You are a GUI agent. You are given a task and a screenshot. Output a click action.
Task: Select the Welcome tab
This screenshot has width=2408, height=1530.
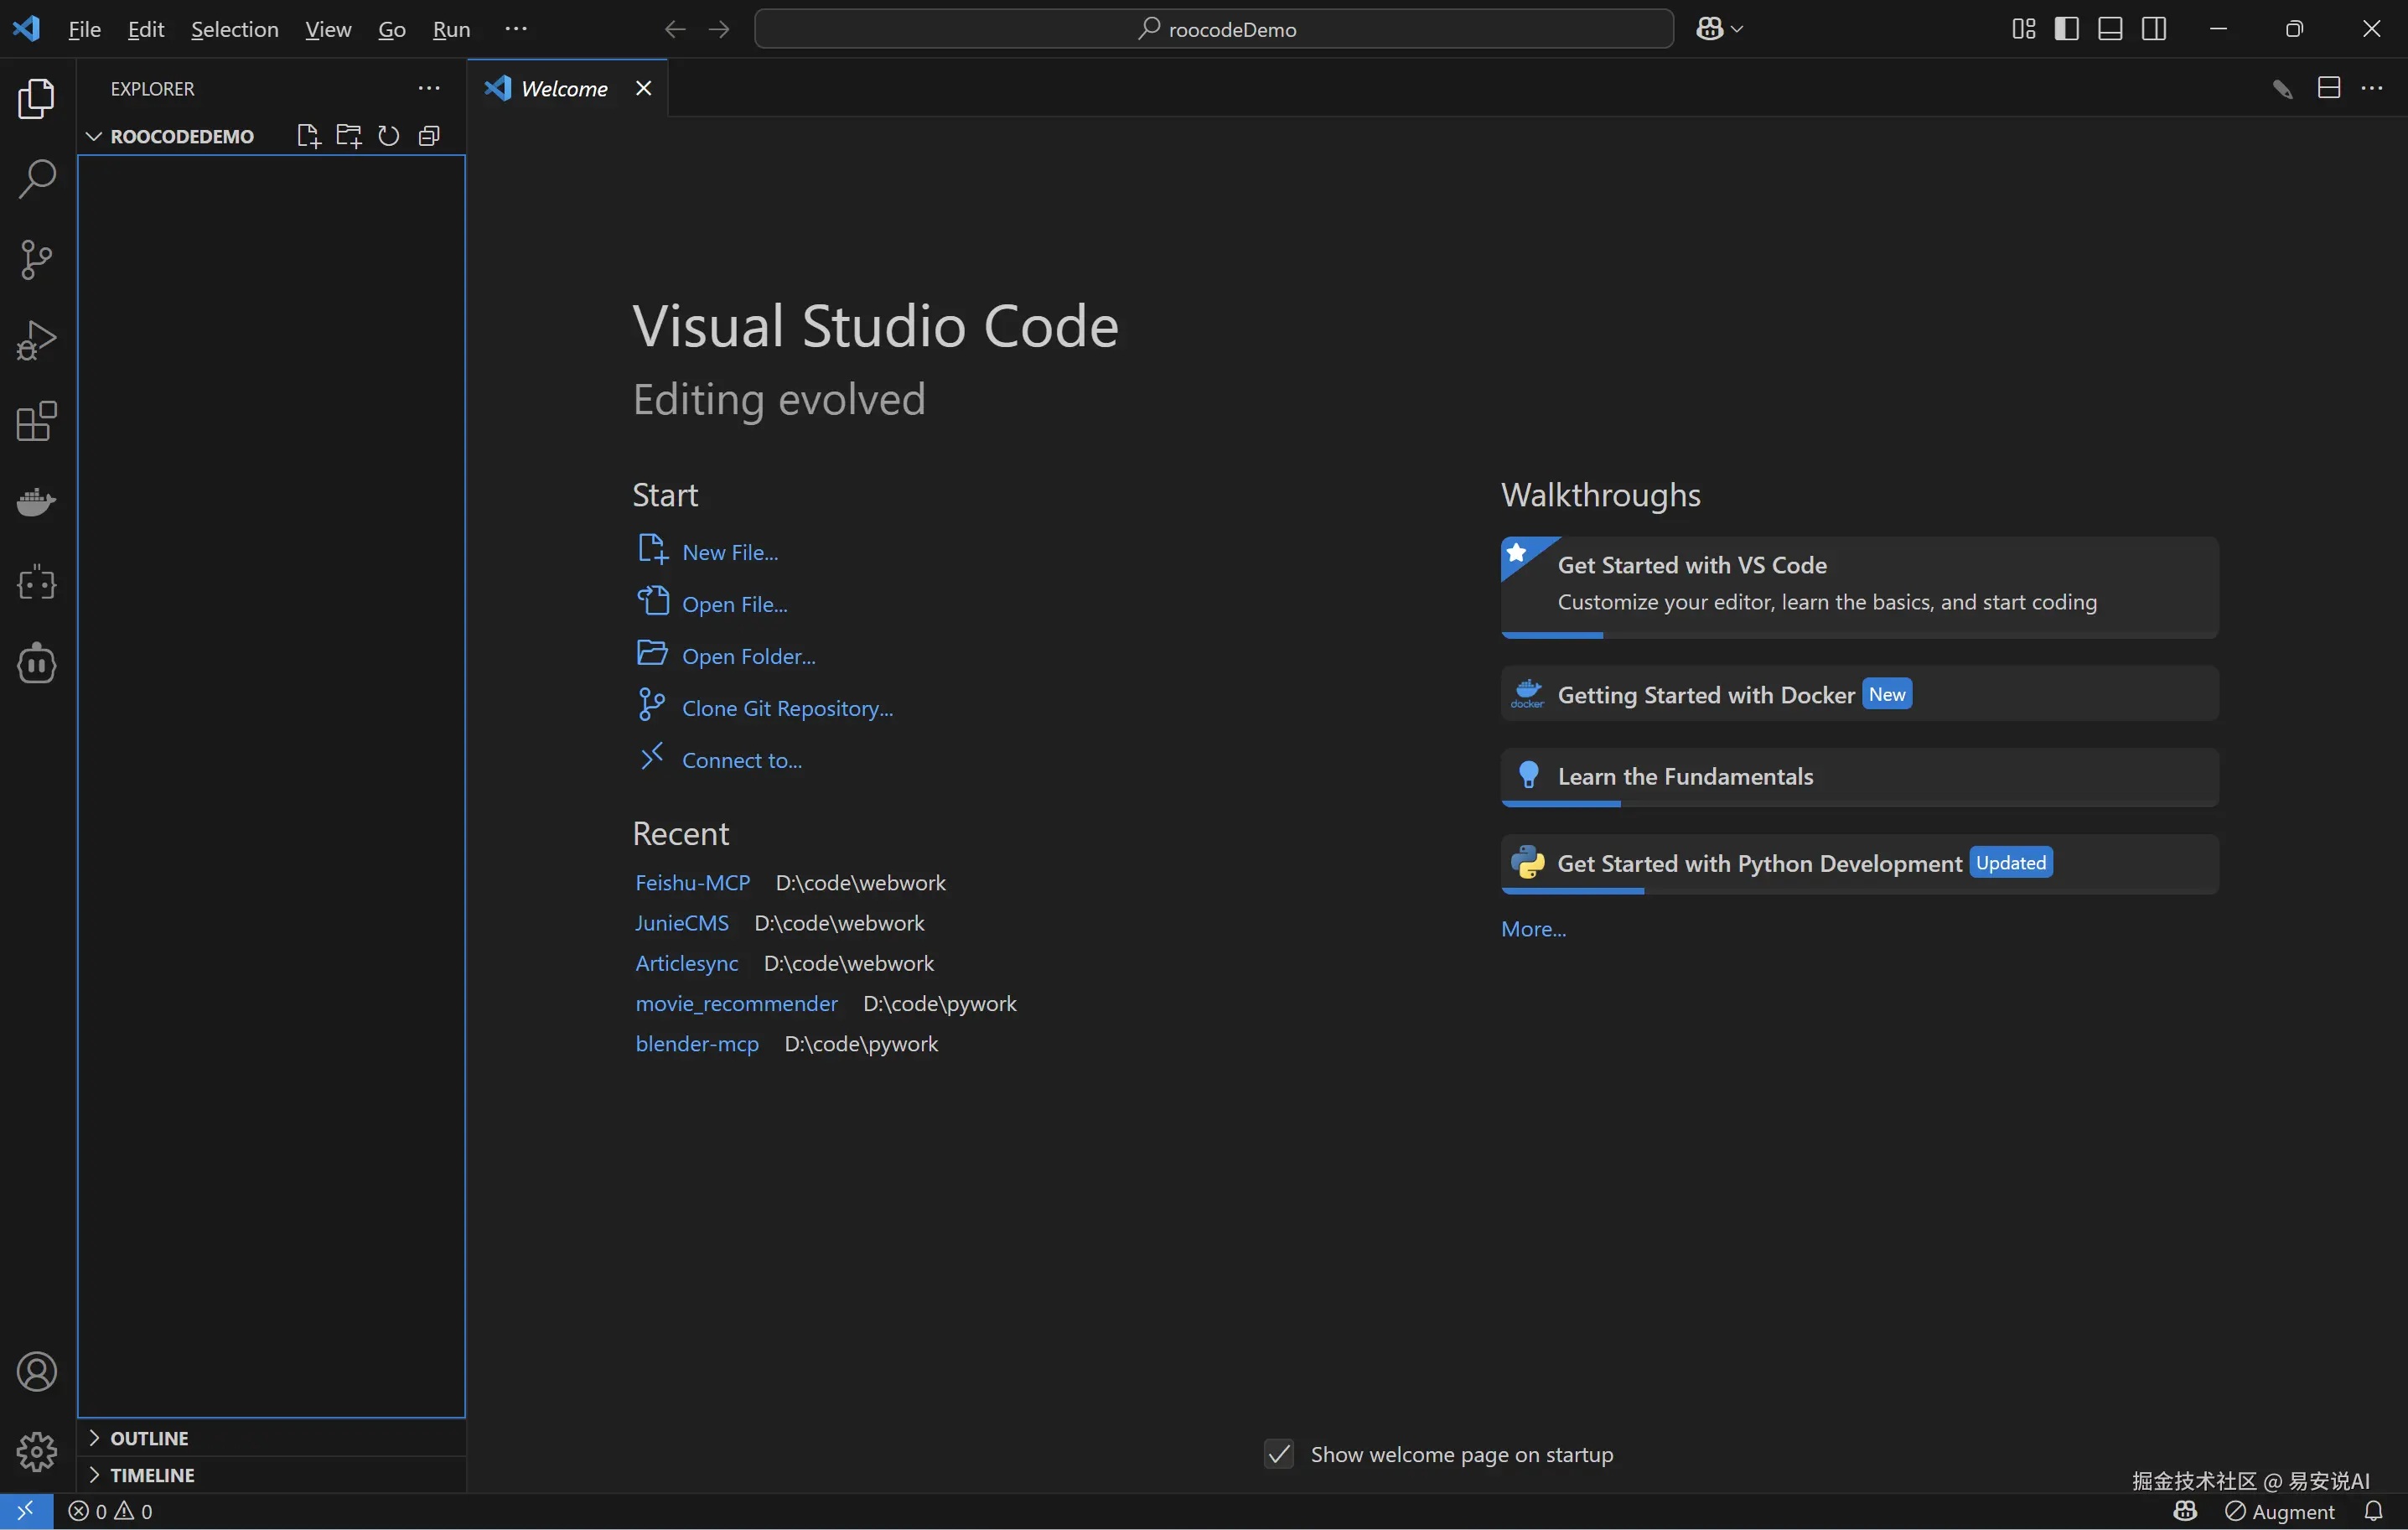[564, 89]
